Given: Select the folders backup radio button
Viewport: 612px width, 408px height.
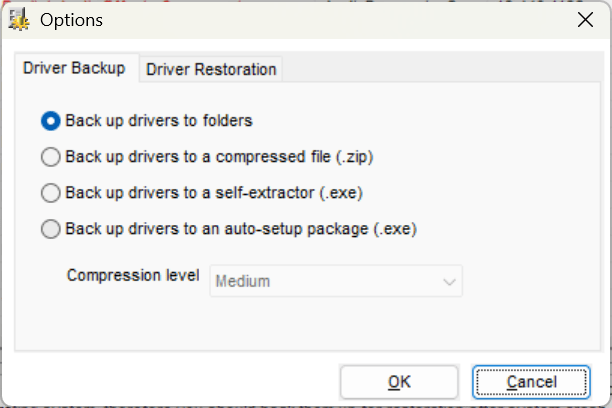Looking at the screenshot, I should [x=51, y=121].
